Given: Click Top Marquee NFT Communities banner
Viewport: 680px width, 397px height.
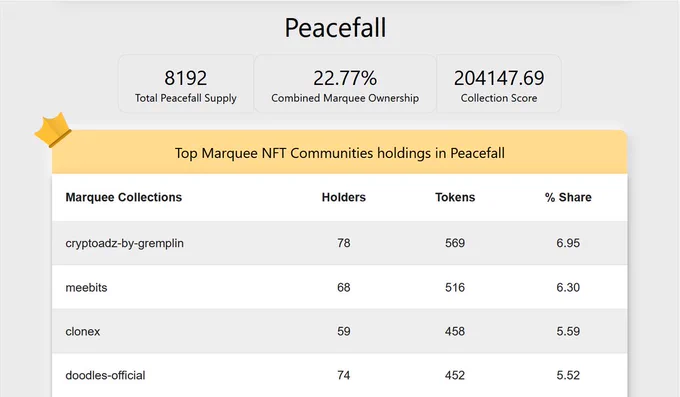Looking at the screenshot, I should pyautogui.click(x=340, y=153).
